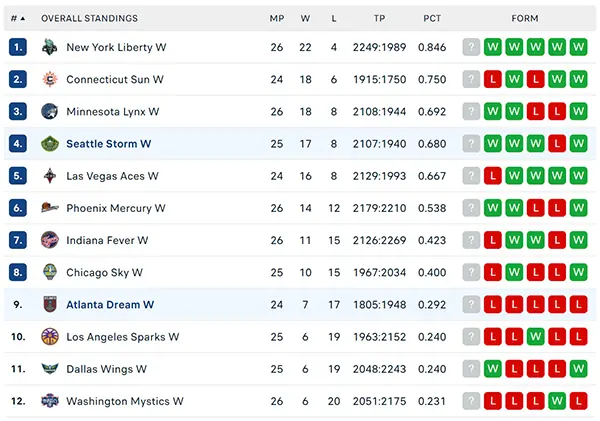Click the upcoming match ? badge for New York Liberty
The width and height of the screenshot is (600, 421).
coord(471,47)
